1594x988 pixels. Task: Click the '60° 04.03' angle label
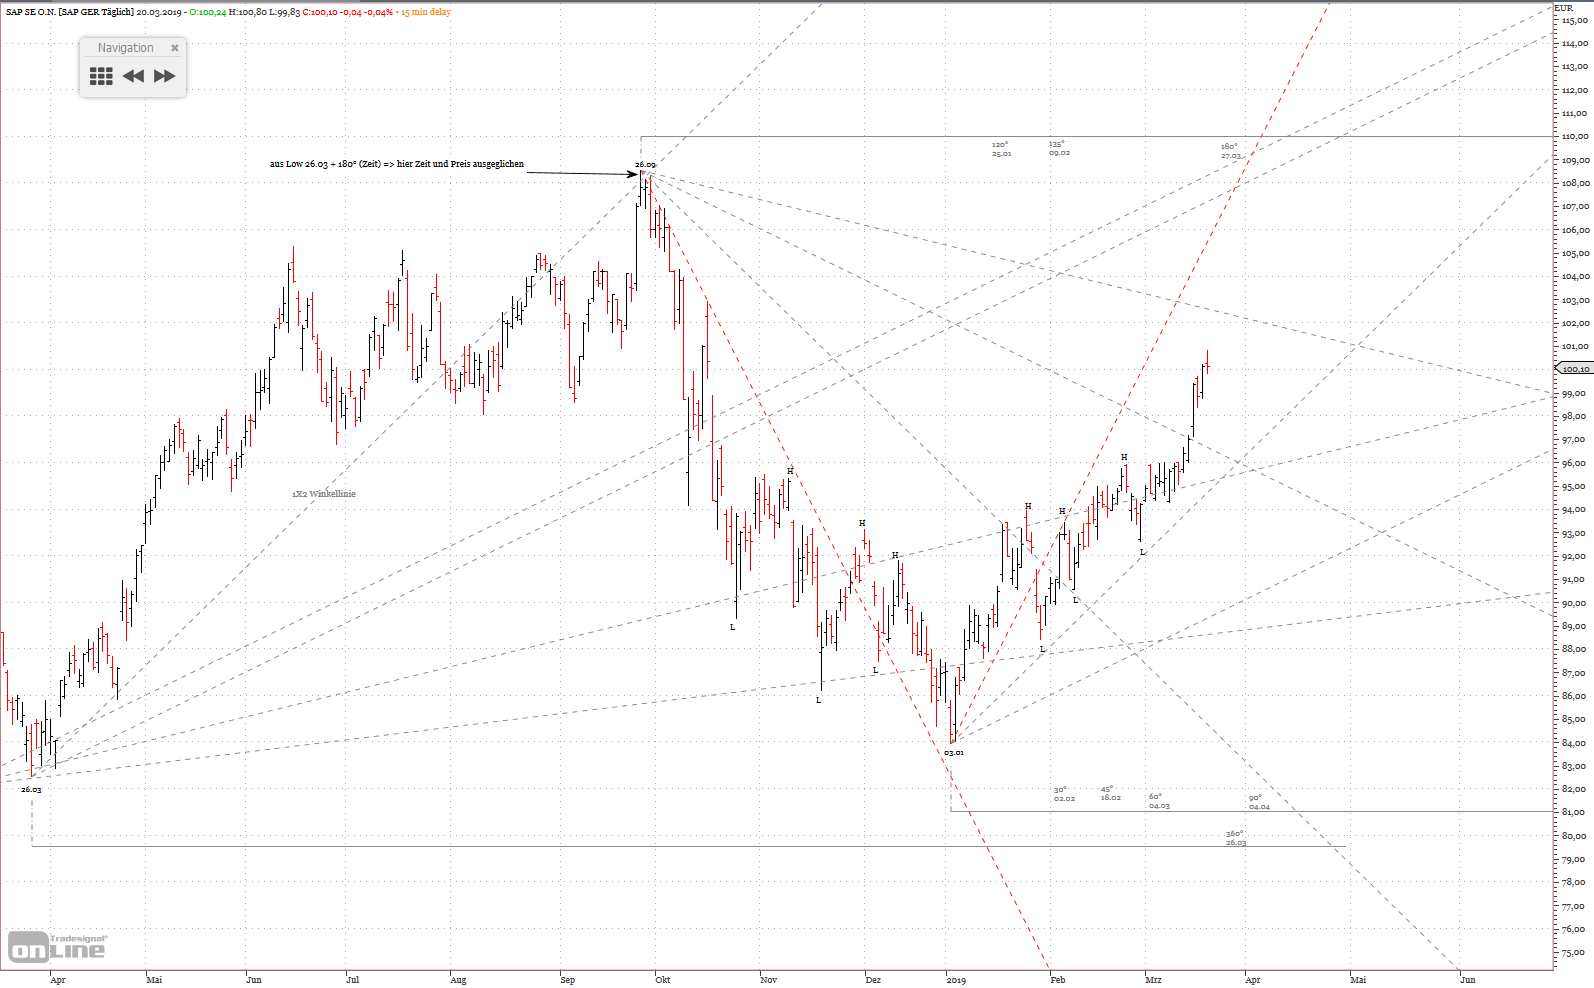[1159, 801]
